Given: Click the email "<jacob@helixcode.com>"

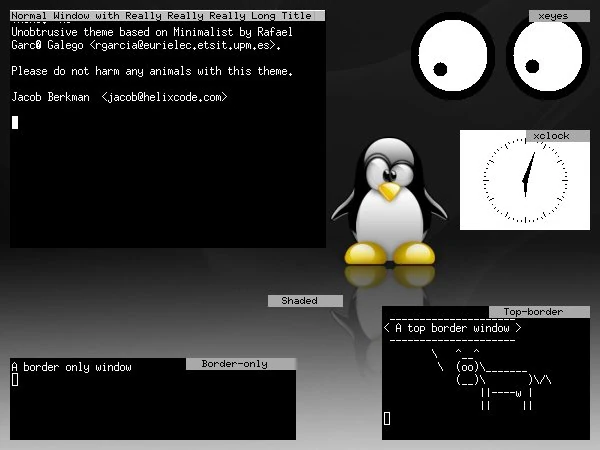Looking at the screenshot, I should pos(165,97).
